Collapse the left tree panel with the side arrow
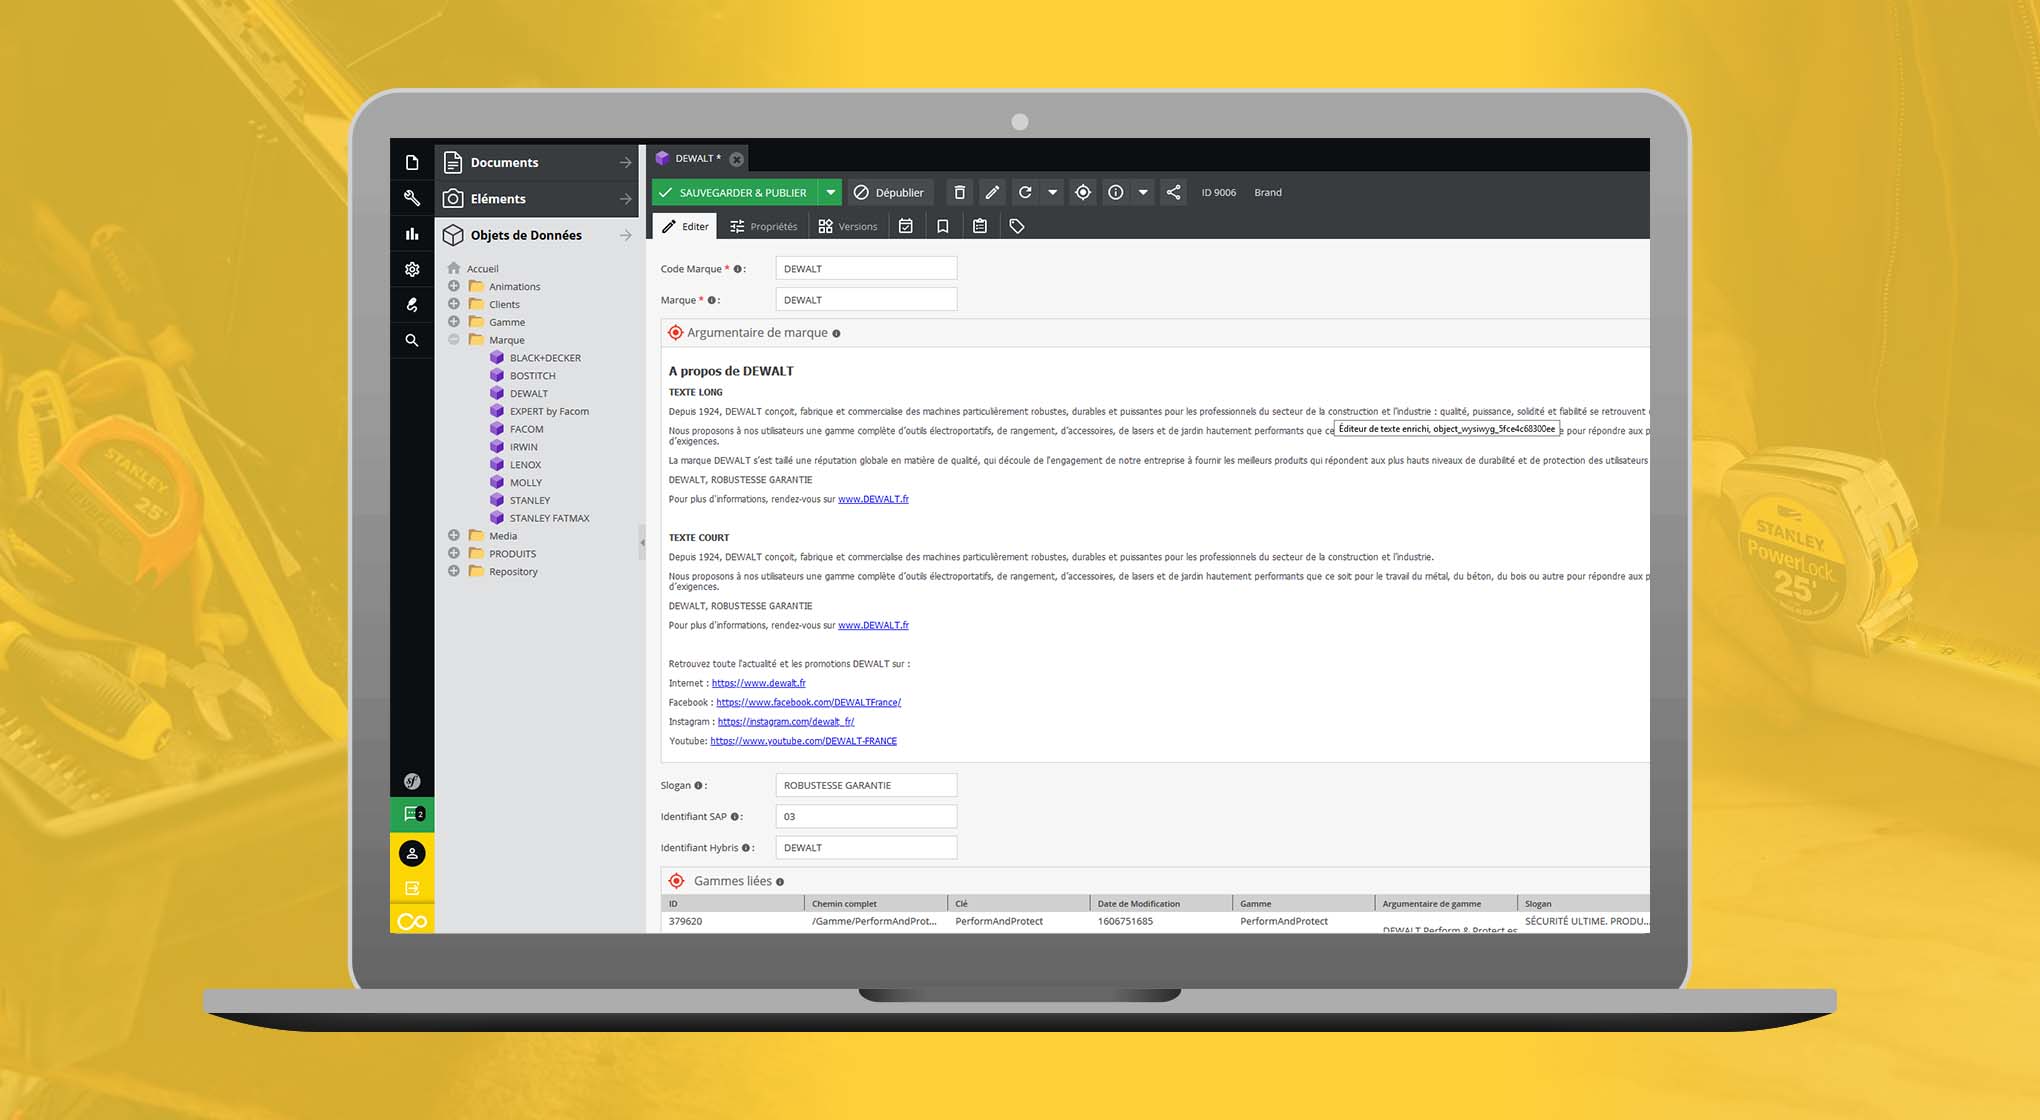 (x=642, y=543)
